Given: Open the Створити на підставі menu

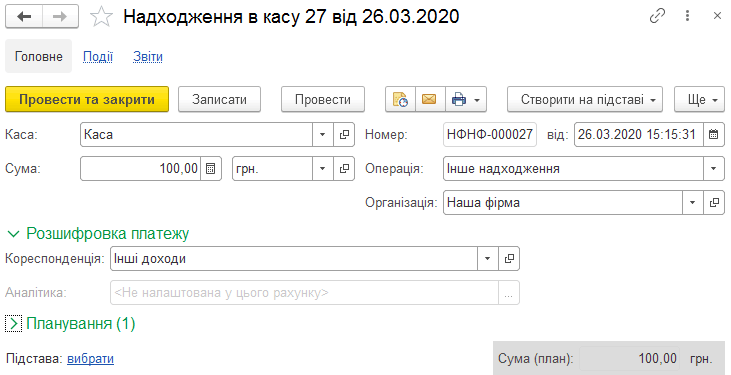Looking at the screenshot, I should click(x=585, y=99).
